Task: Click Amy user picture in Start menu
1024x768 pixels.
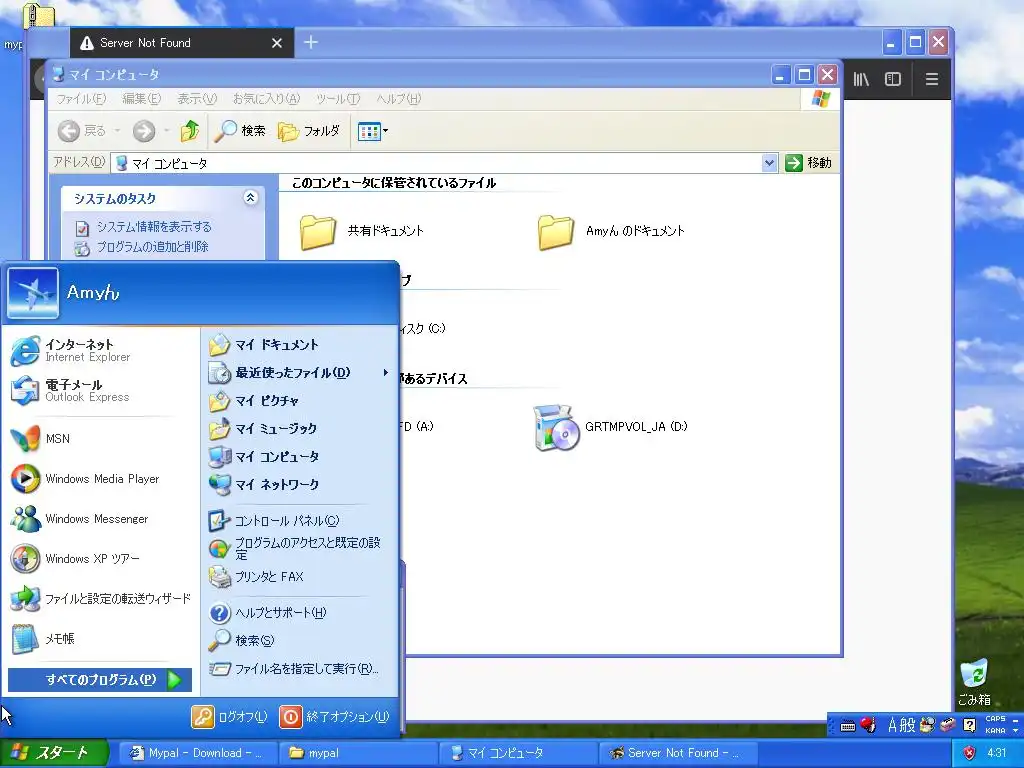Action: coord(33,293)
